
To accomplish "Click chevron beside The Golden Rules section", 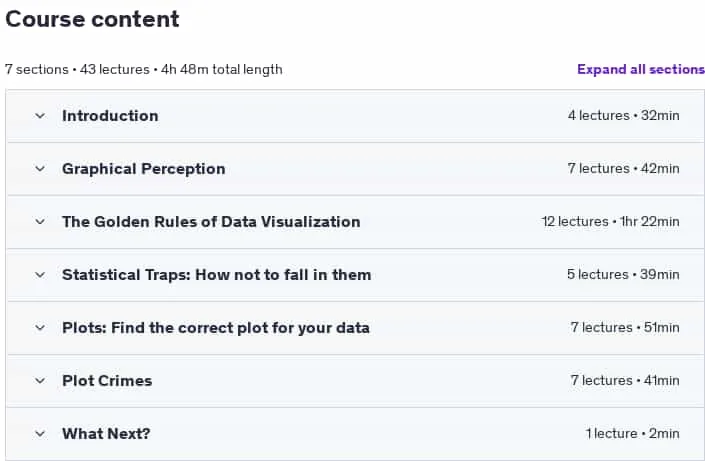I will [x=40, y=222].
